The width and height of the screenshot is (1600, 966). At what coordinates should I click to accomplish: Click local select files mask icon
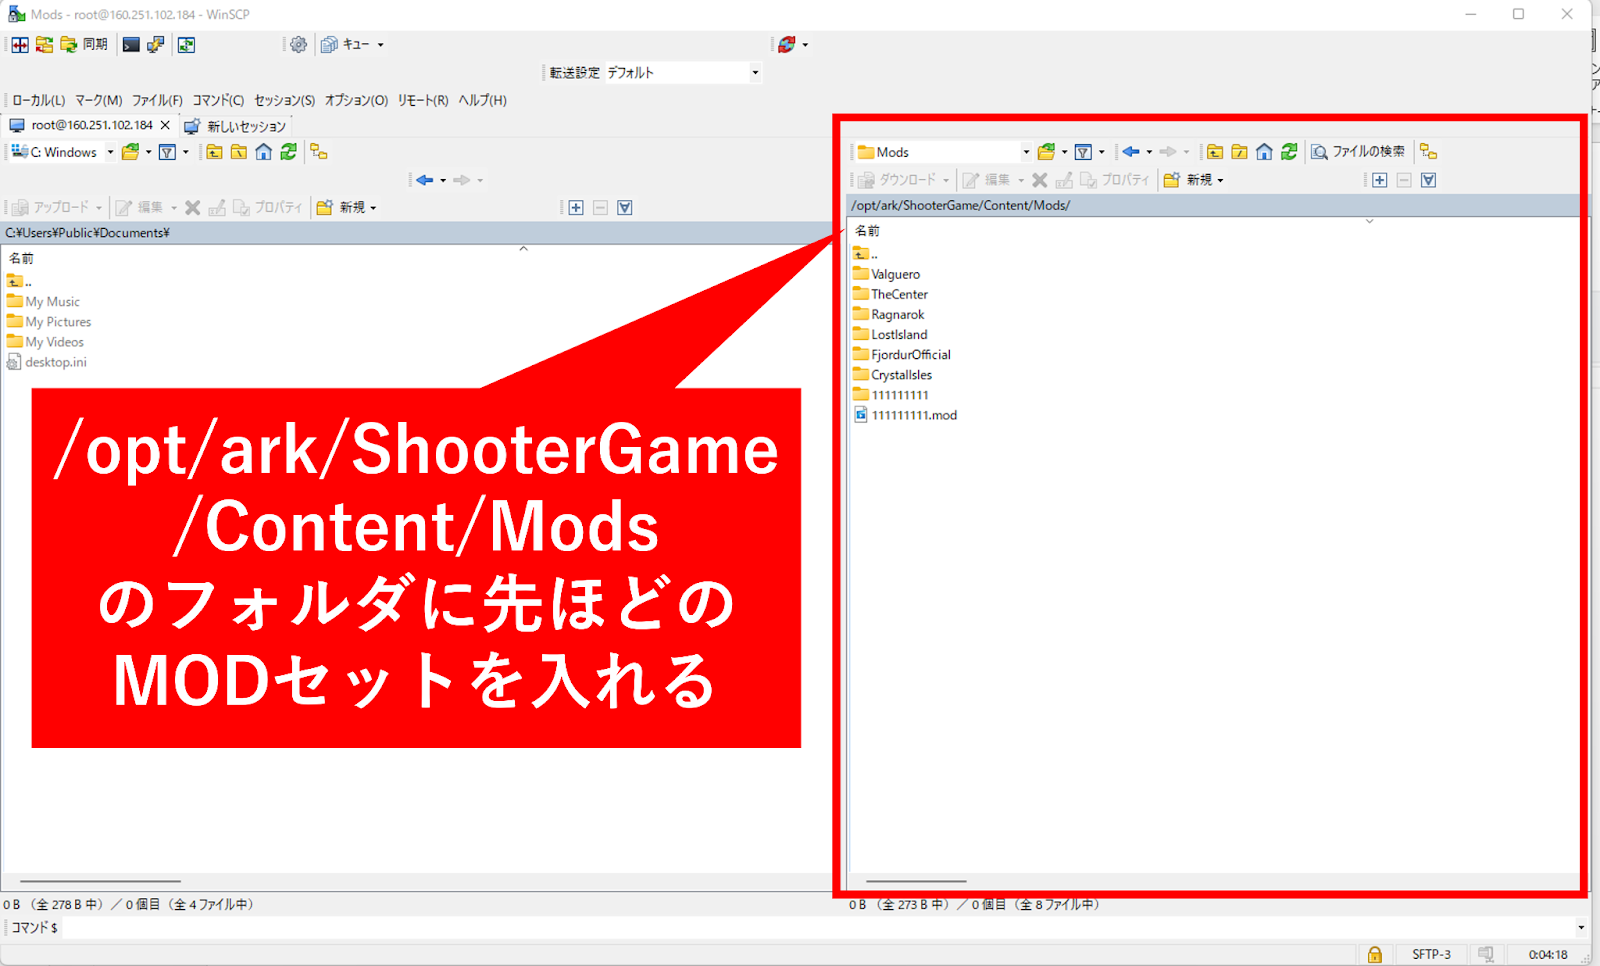tap(625, 208)
